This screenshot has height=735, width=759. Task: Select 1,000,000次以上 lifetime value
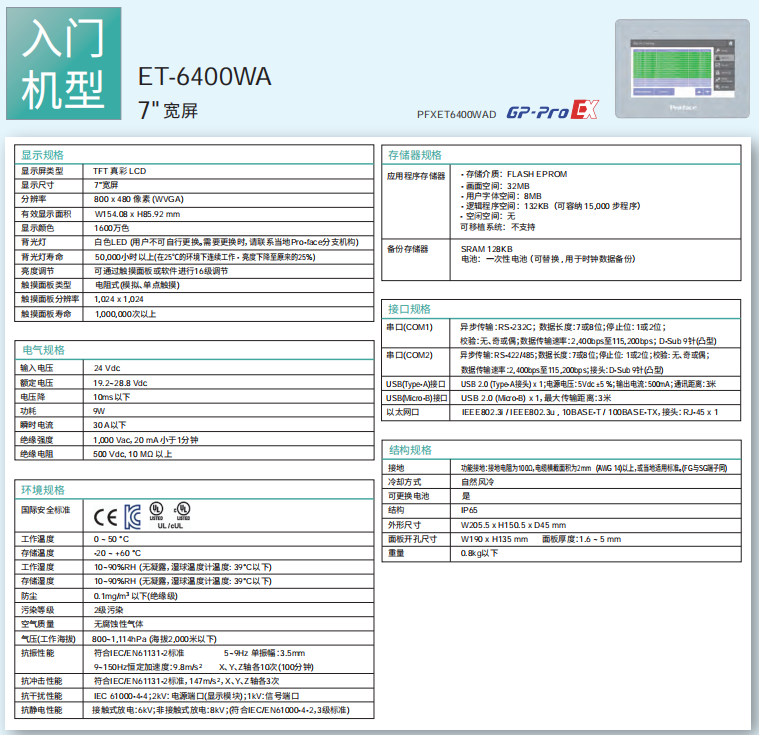tap(125, 314)
